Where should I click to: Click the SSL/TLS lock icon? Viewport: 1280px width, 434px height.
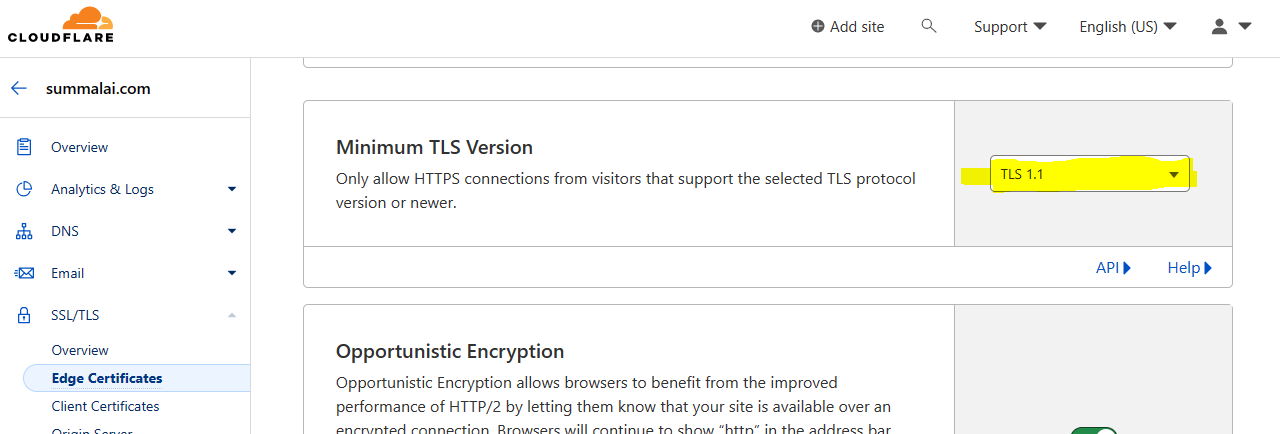pyautogui.click(x=24, y=315)
